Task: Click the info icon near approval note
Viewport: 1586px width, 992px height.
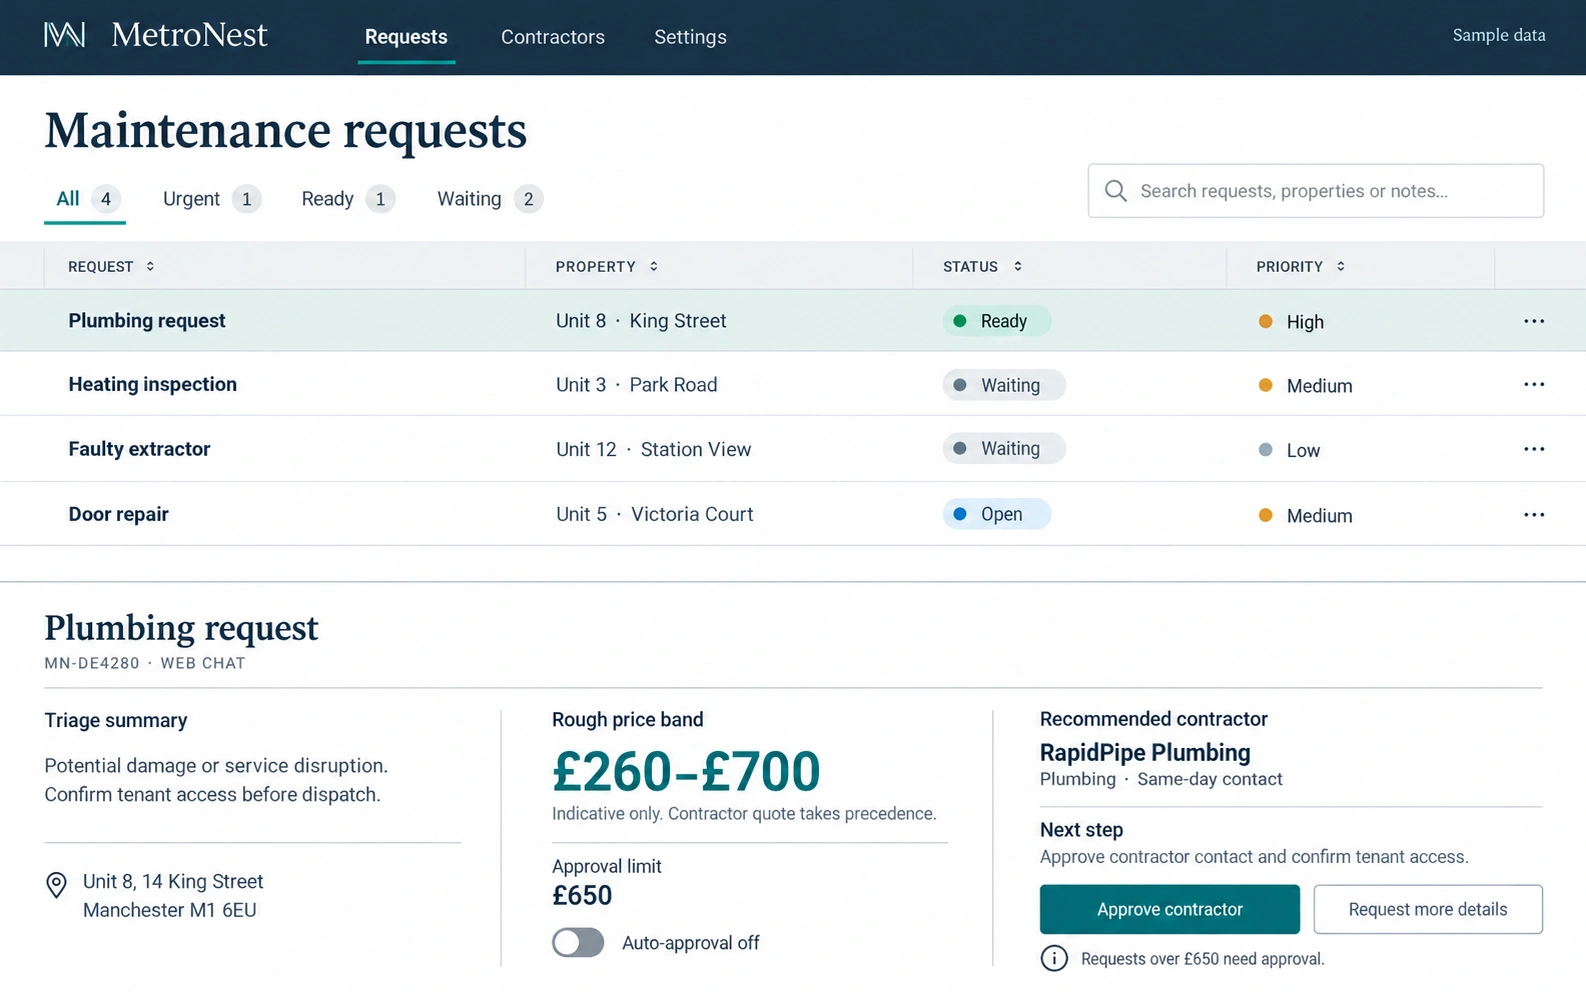Action: 1054,958
